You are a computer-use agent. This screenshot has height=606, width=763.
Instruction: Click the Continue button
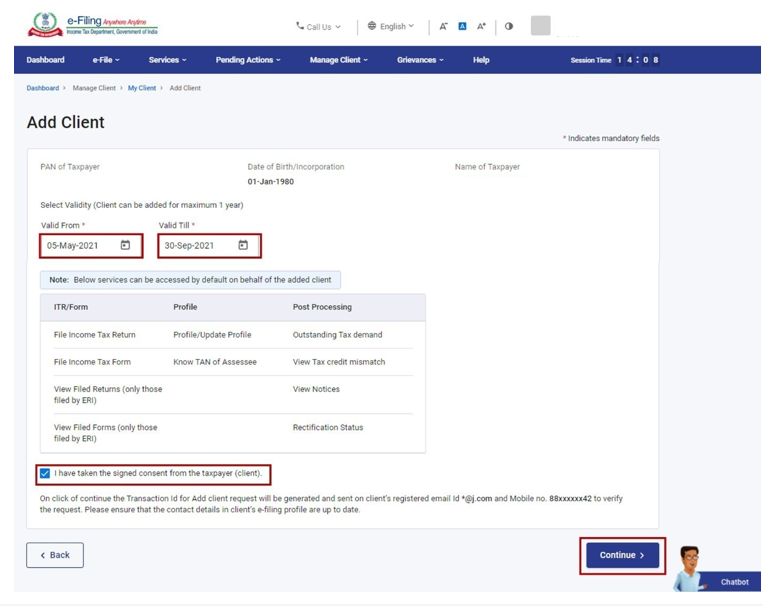pos(622,555)
